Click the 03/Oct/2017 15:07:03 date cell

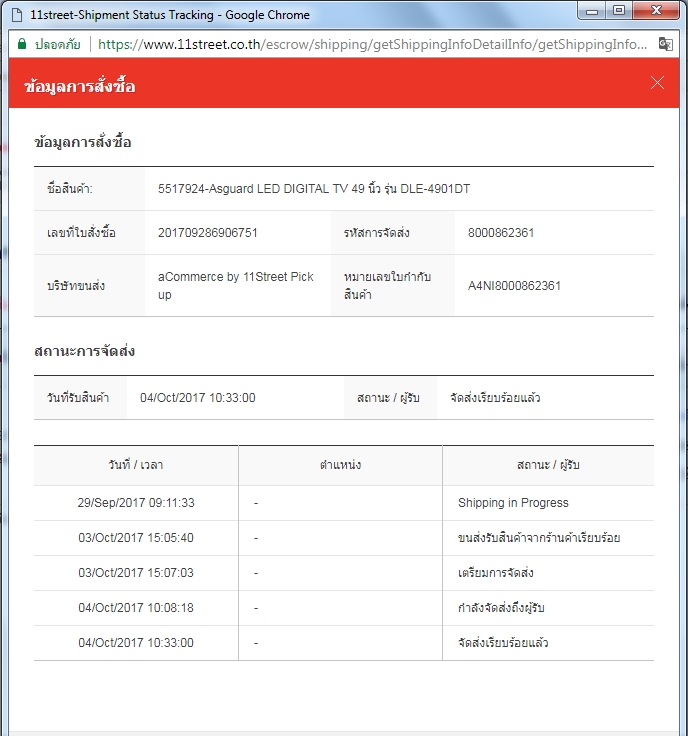pos(136,573)
